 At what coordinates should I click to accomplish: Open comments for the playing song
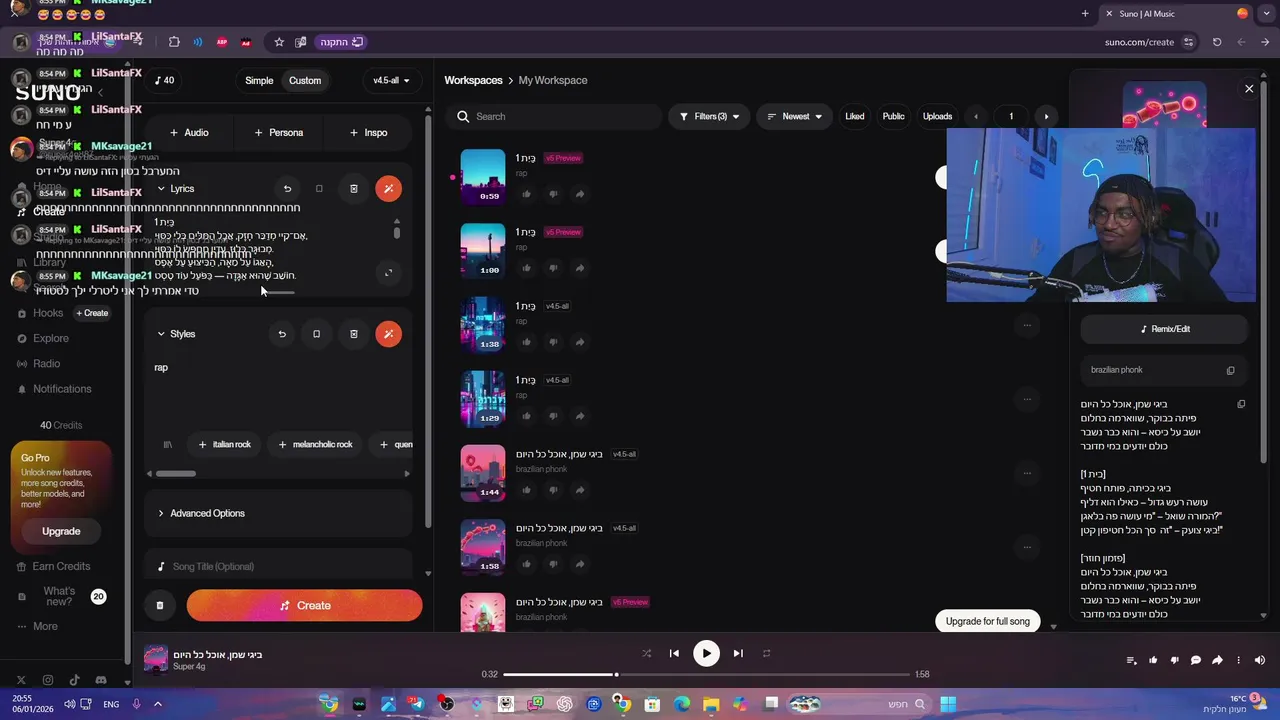(x=1196, y=660)
